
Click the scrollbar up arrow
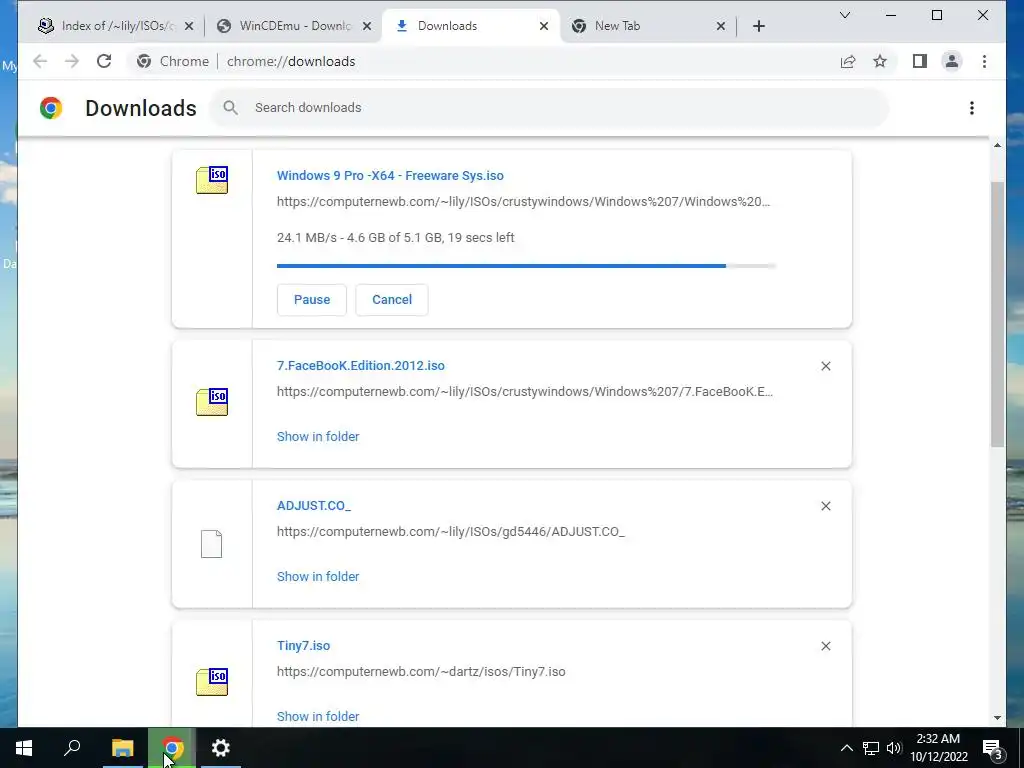(x=997, y=145)
